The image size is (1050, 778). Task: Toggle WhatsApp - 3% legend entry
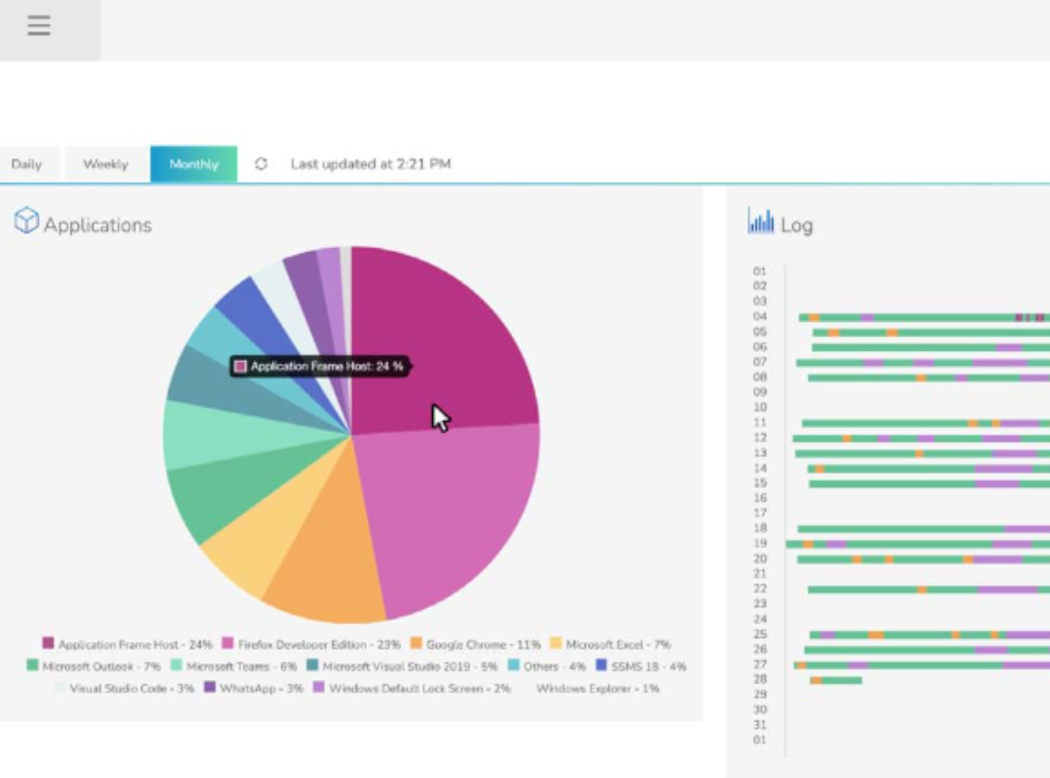click(254, 688)
